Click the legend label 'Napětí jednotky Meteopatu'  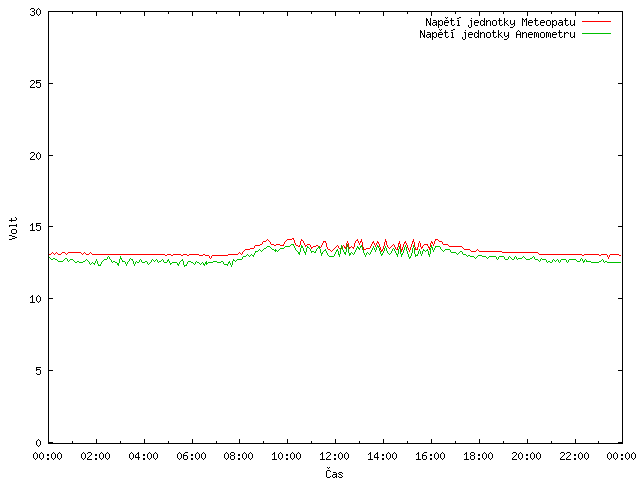500,22
